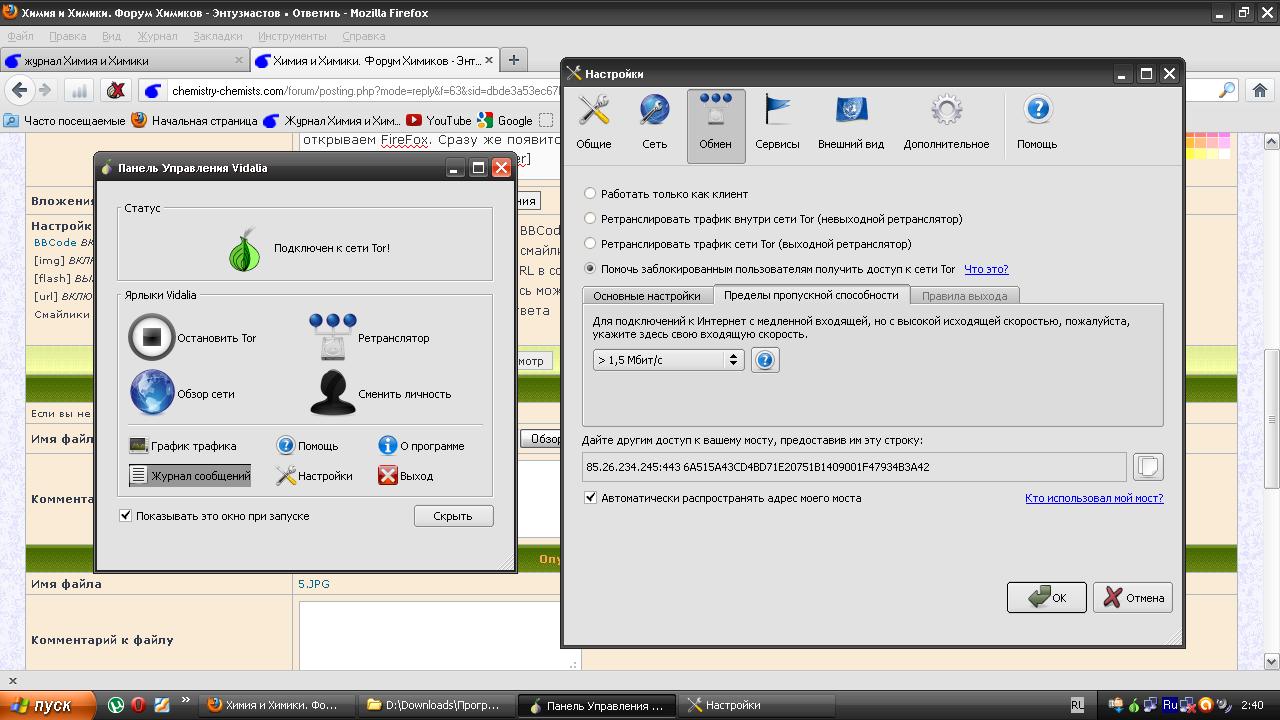Switch to the Основные настройки tab

click(646, 296)
